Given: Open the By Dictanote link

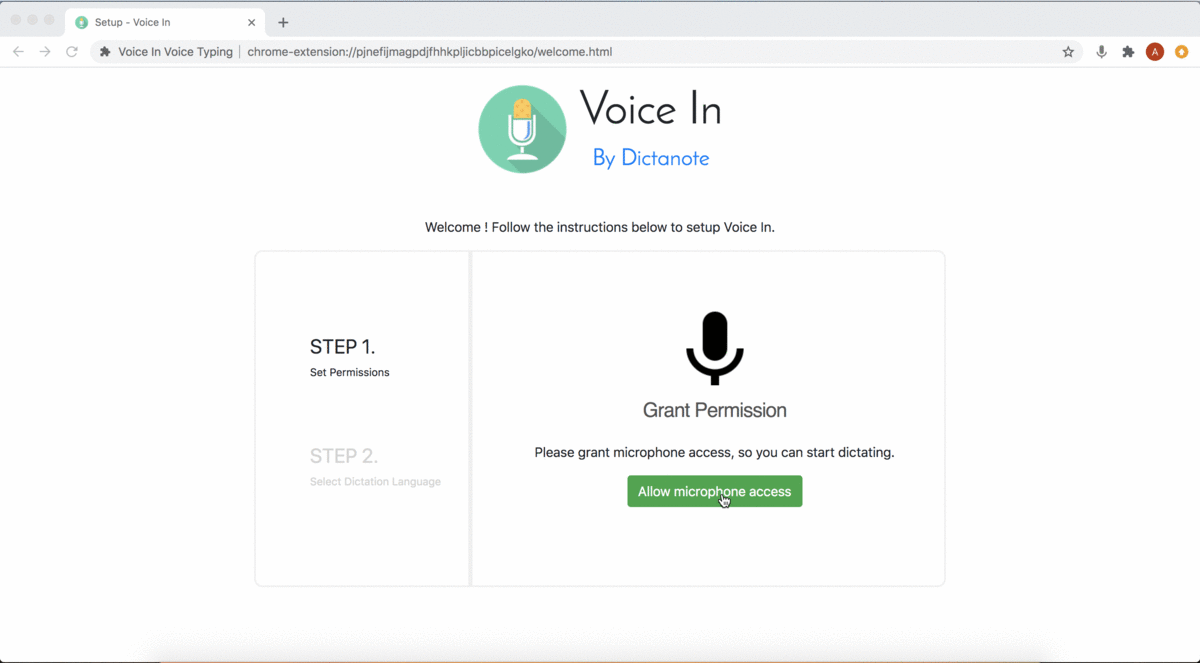Looking at the screenshot, I should pos(651,158).
